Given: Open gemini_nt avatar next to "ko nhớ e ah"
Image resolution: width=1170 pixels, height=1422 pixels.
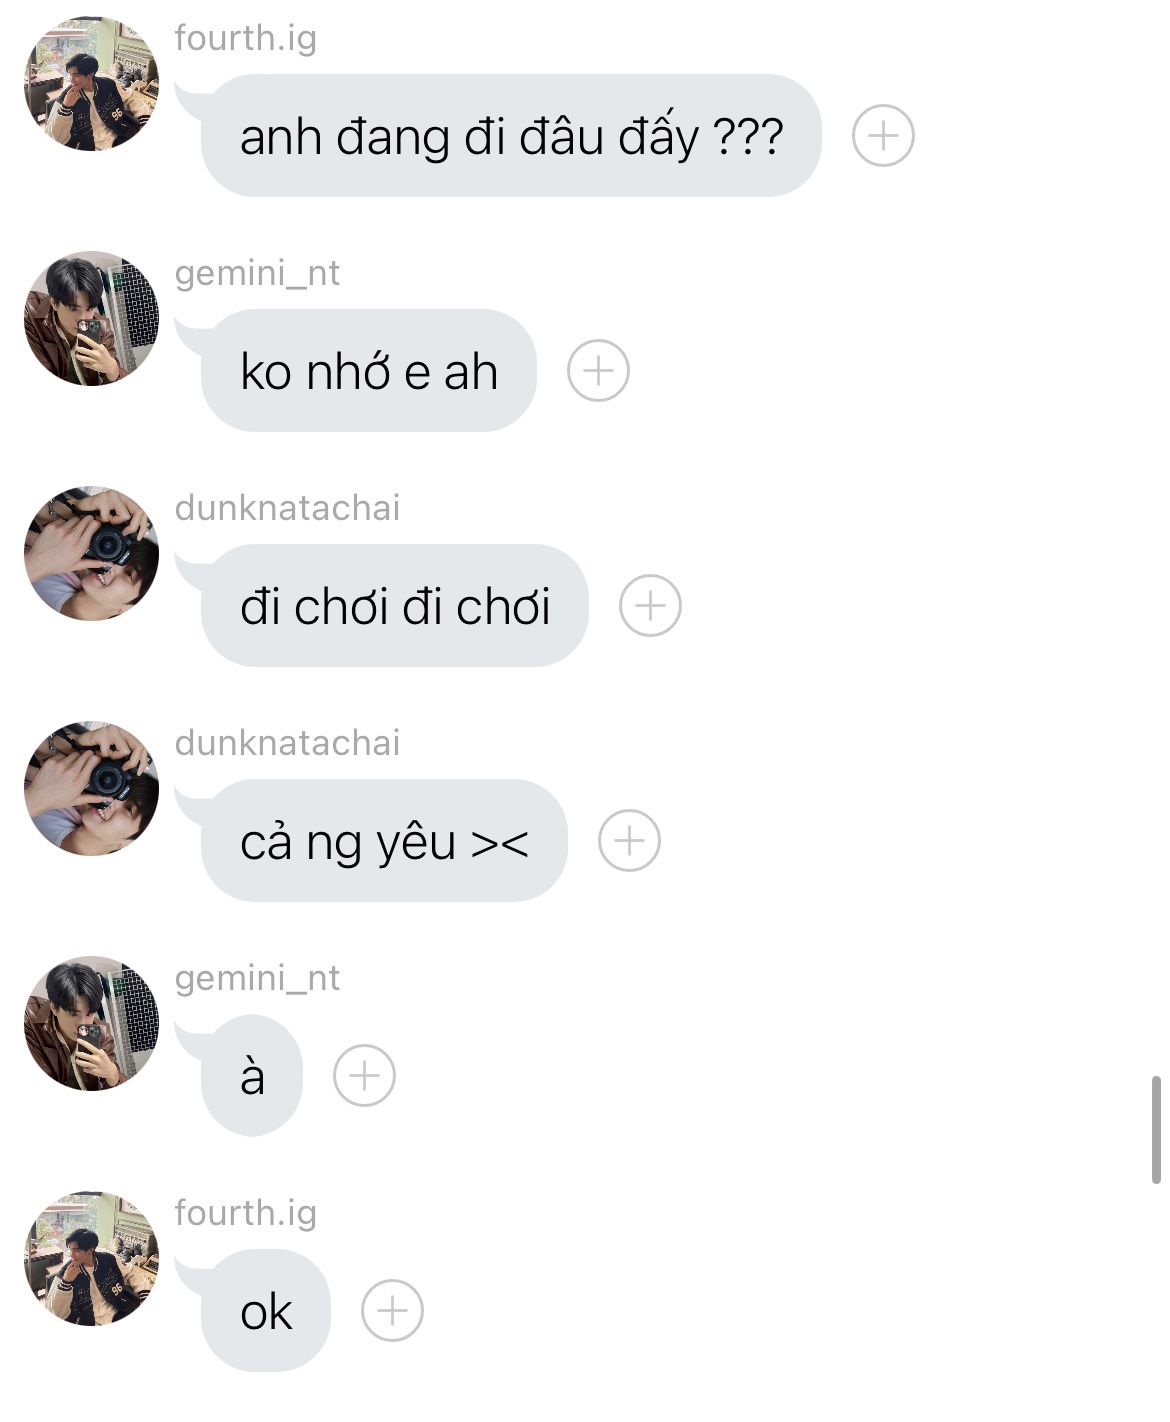Looking at the screenshot, I should coord(91,319).
